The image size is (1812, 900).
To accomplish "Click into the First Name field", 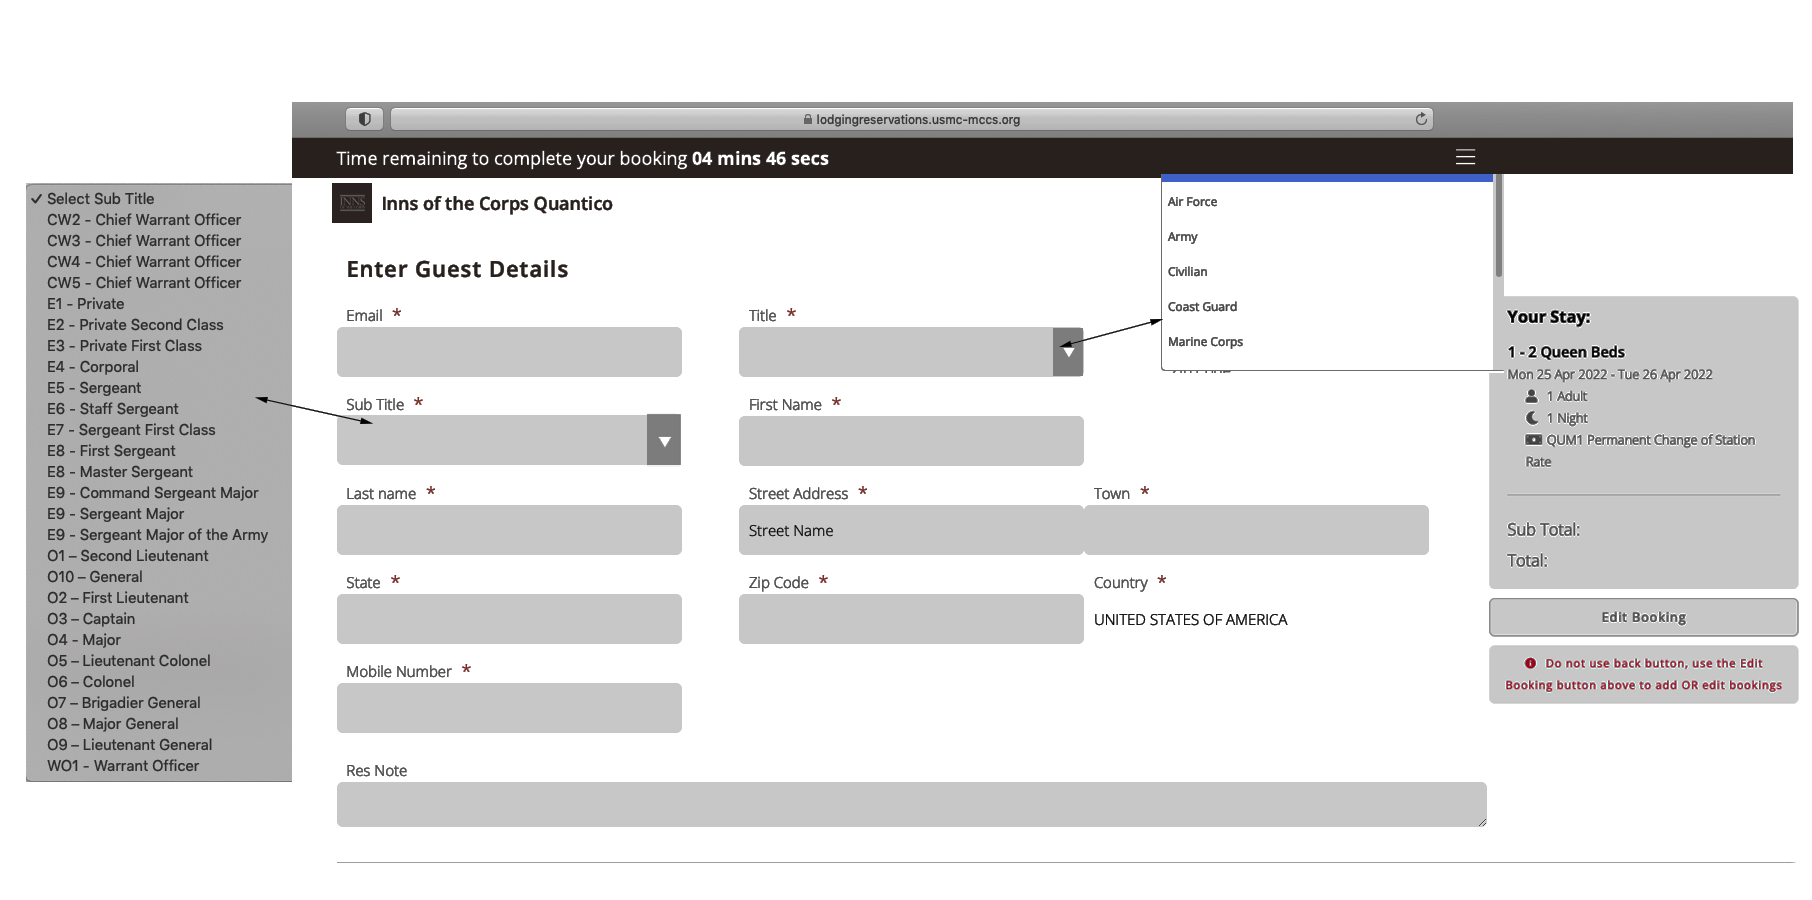I will point(911,441).
